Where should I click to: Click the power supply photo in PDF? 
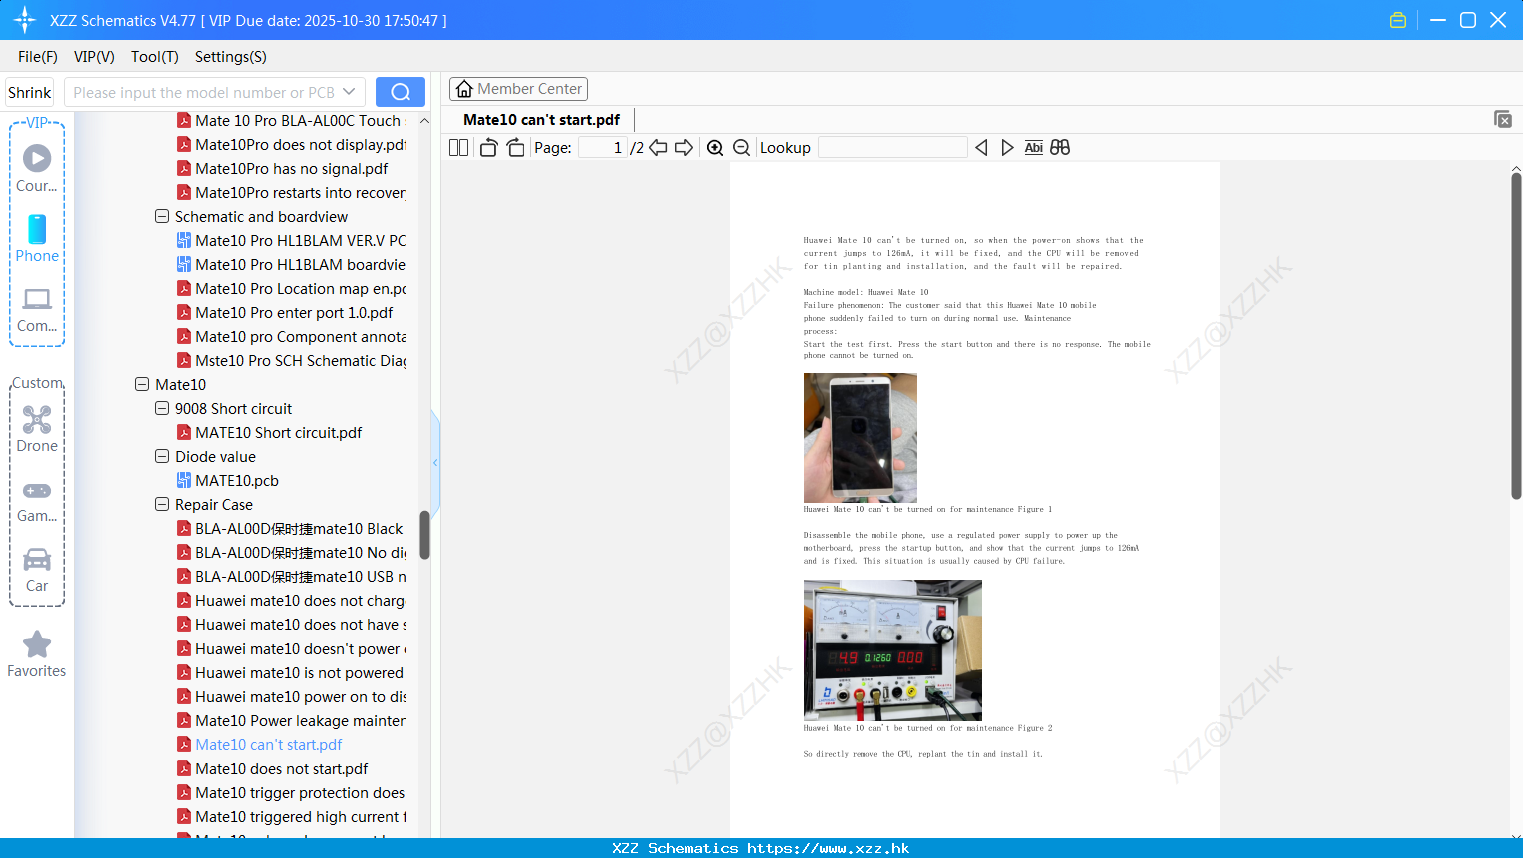point(892,650)
